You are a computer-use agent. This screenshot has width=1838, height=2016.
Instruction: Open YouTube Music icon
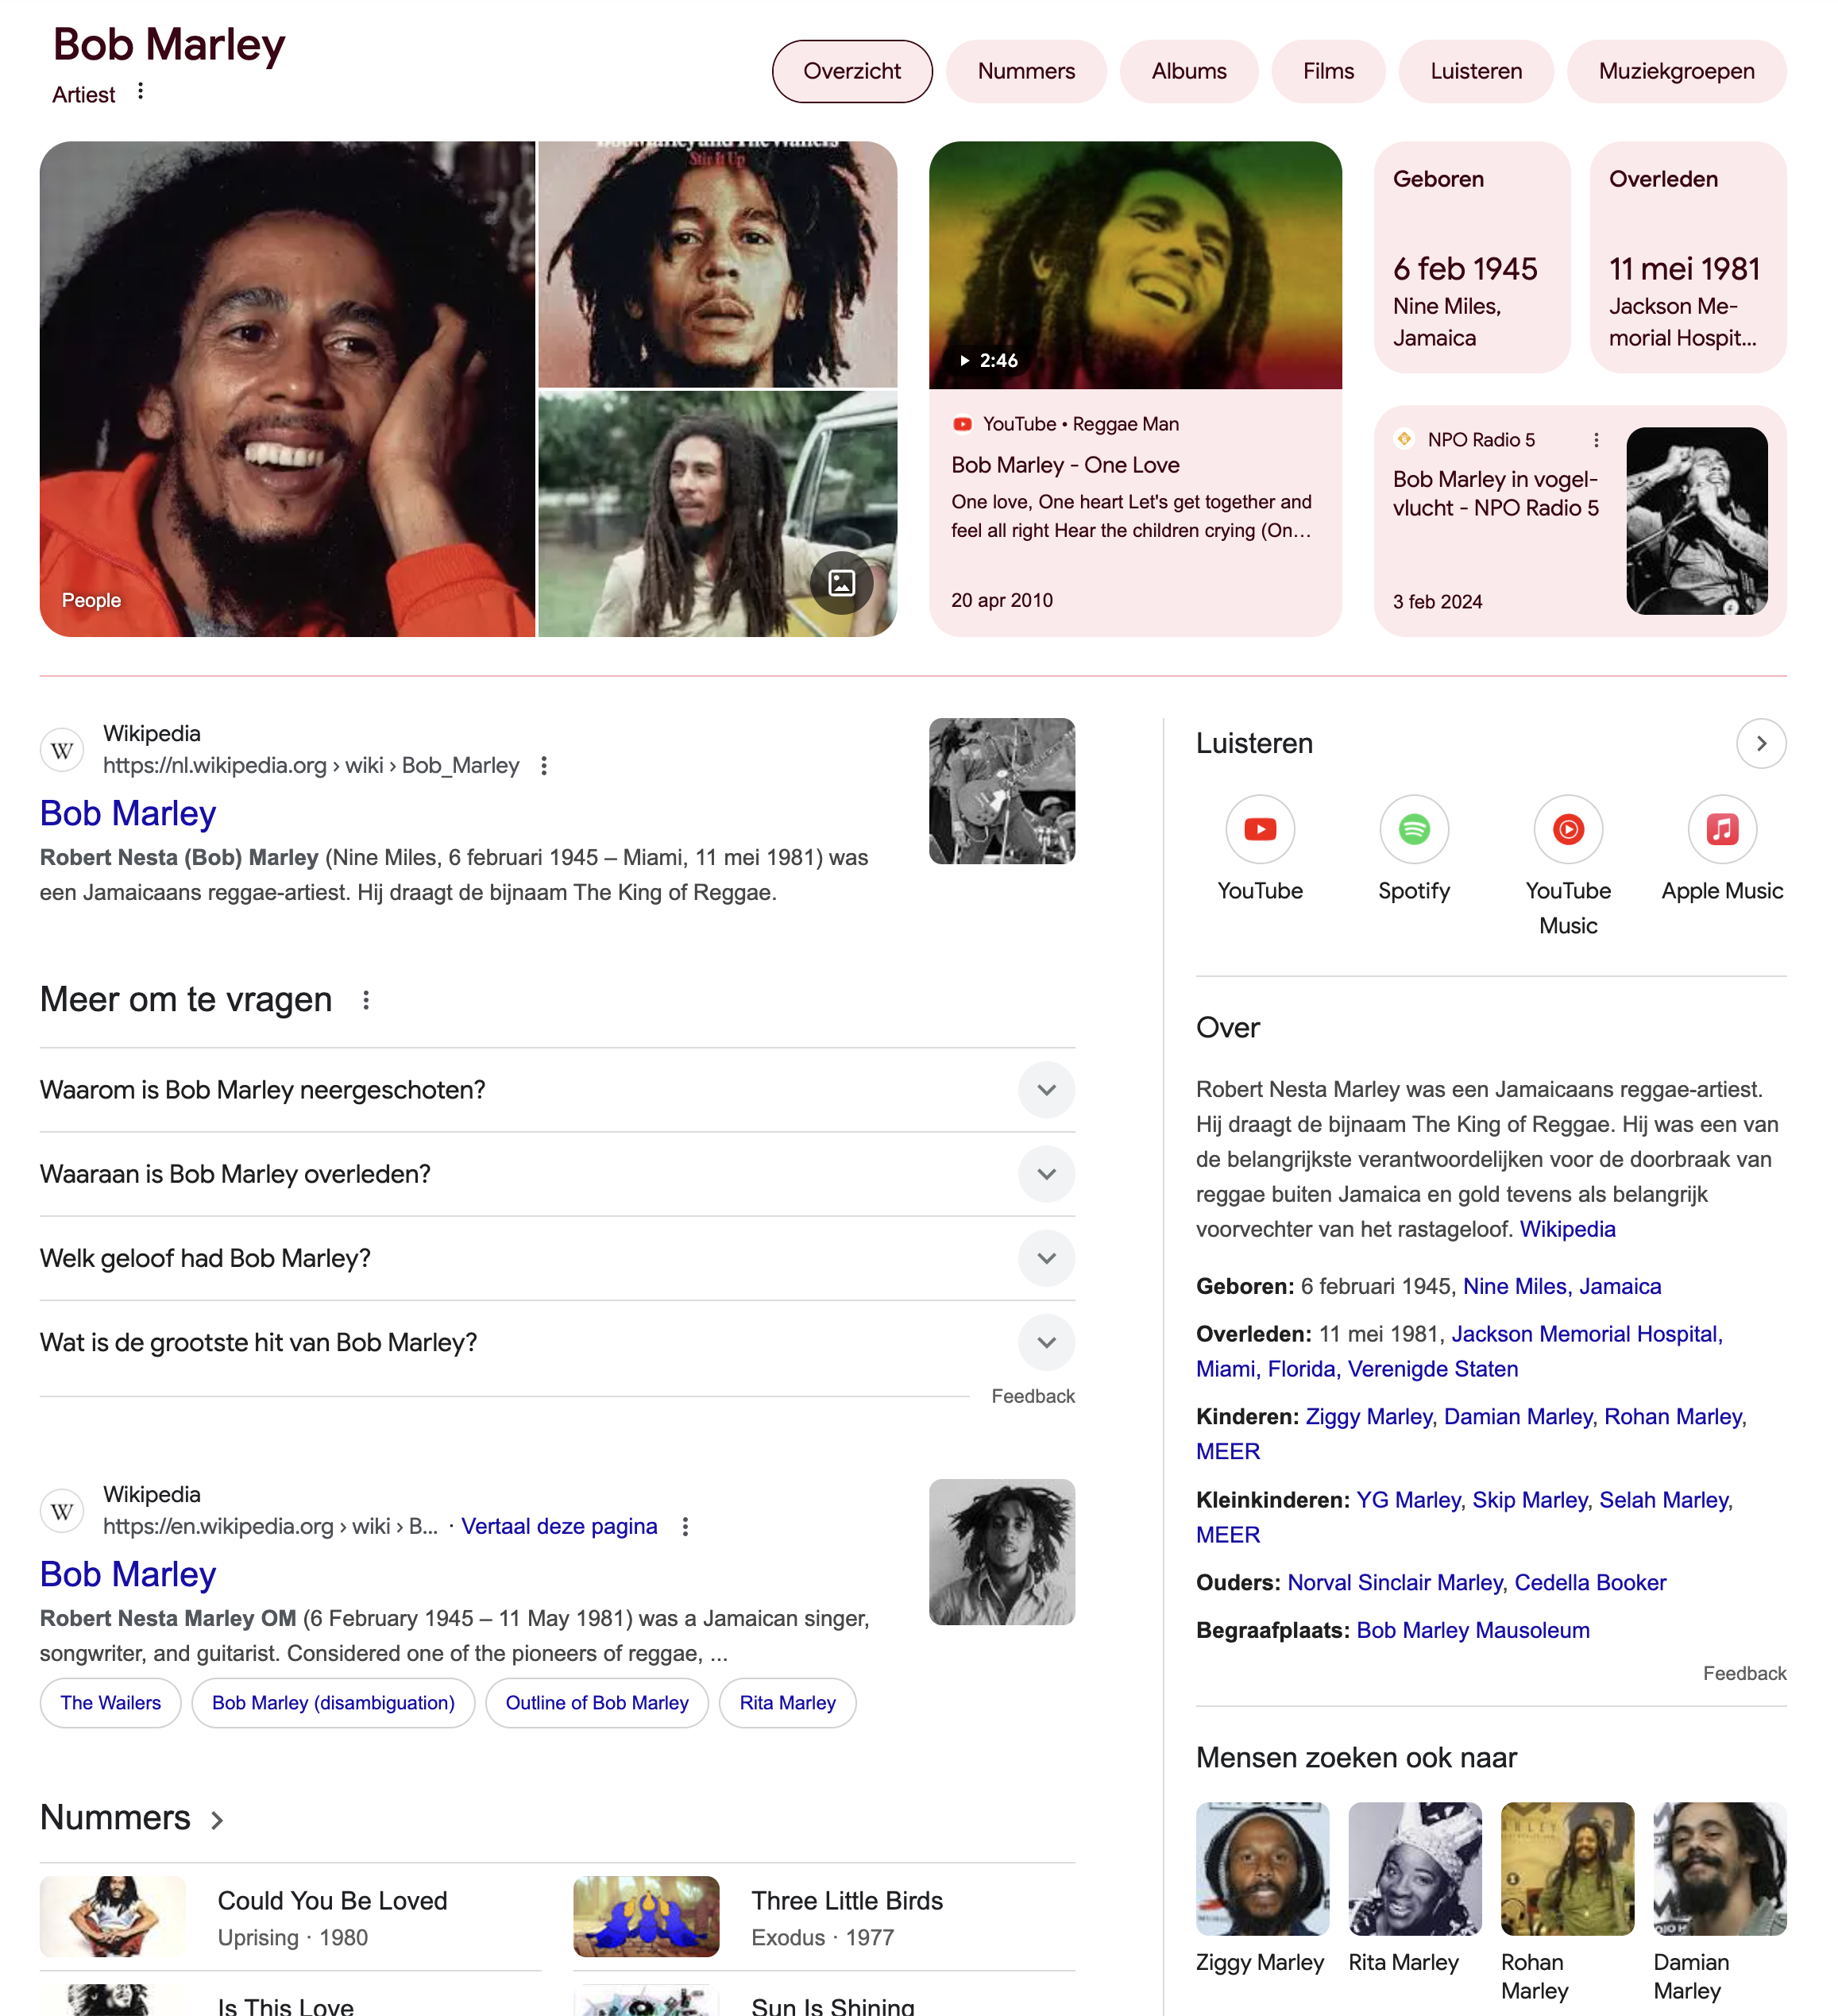tap(1568, 829)
